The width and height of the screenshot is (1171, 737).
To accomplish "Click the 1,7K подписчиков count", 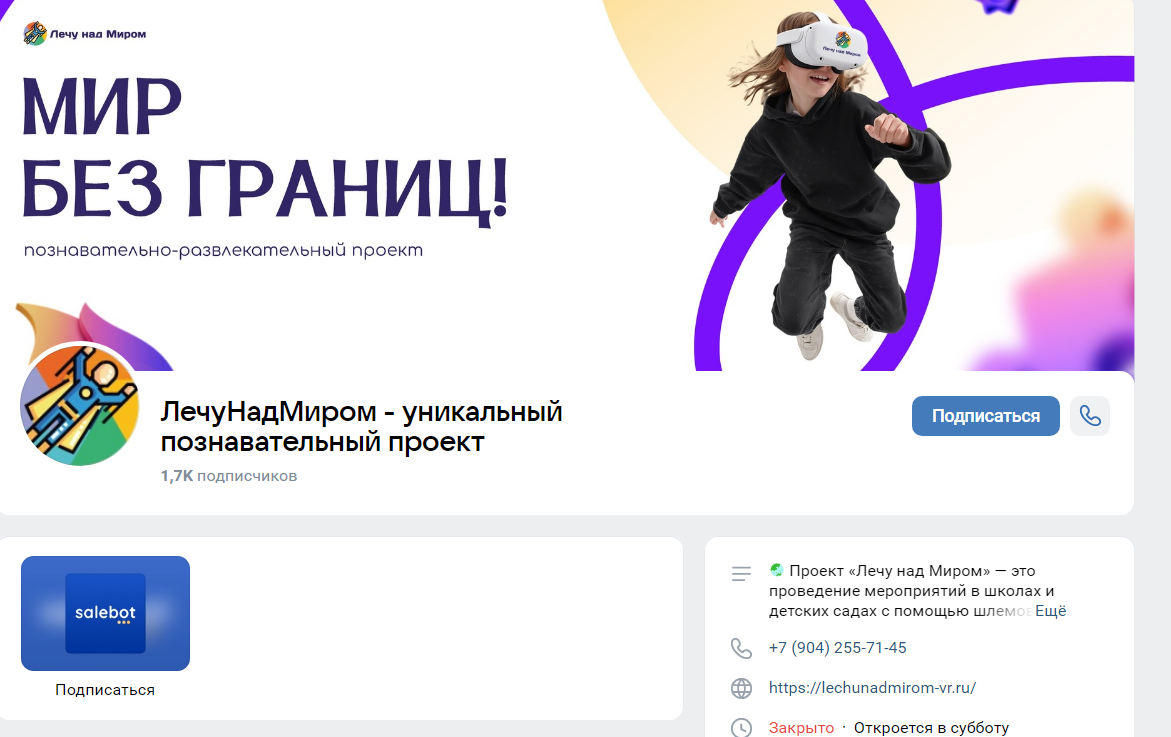I will tap(229, 476).
